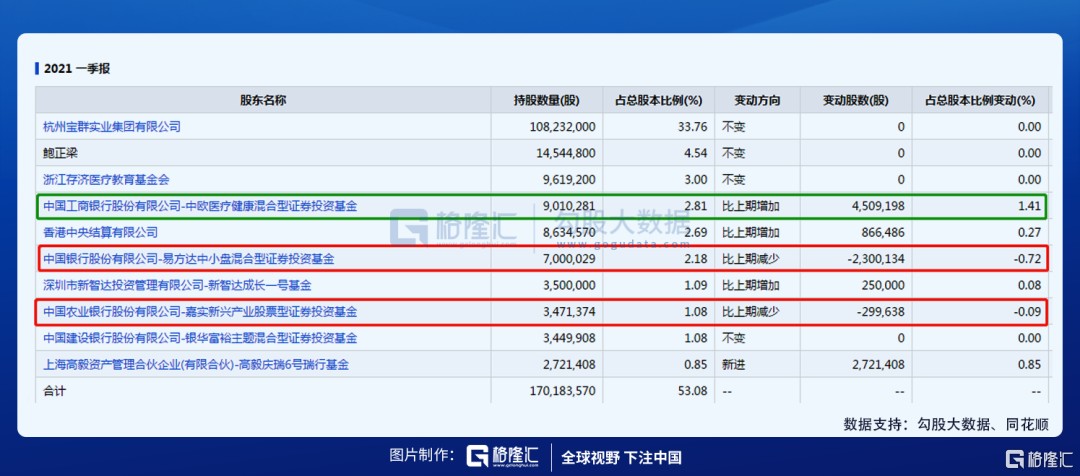Select percentage cell 2.69
Image resolution: width=1080 pixels, height=476 pixels.
pyautogui.click(x=697, y=233)
